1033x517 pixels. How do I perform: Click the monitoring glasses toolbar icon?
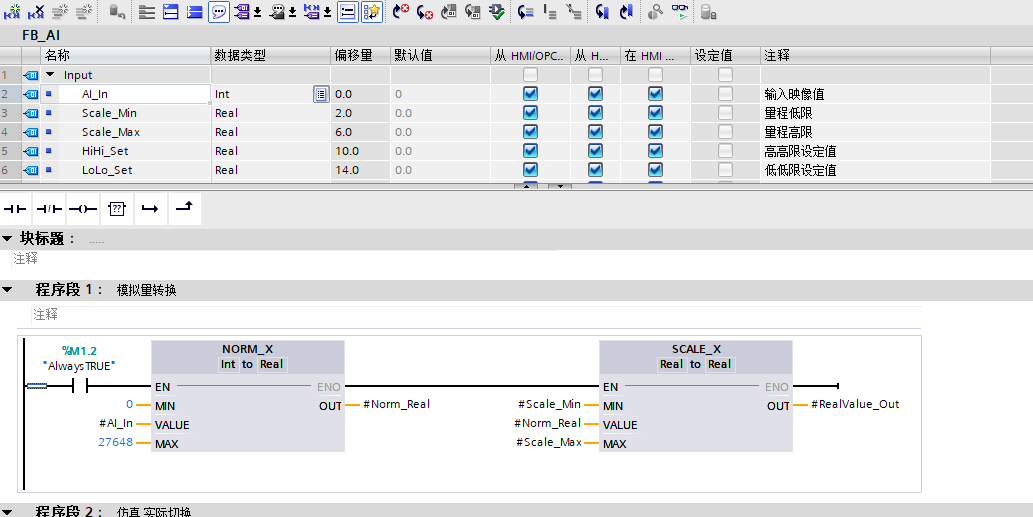pos(679,12)
